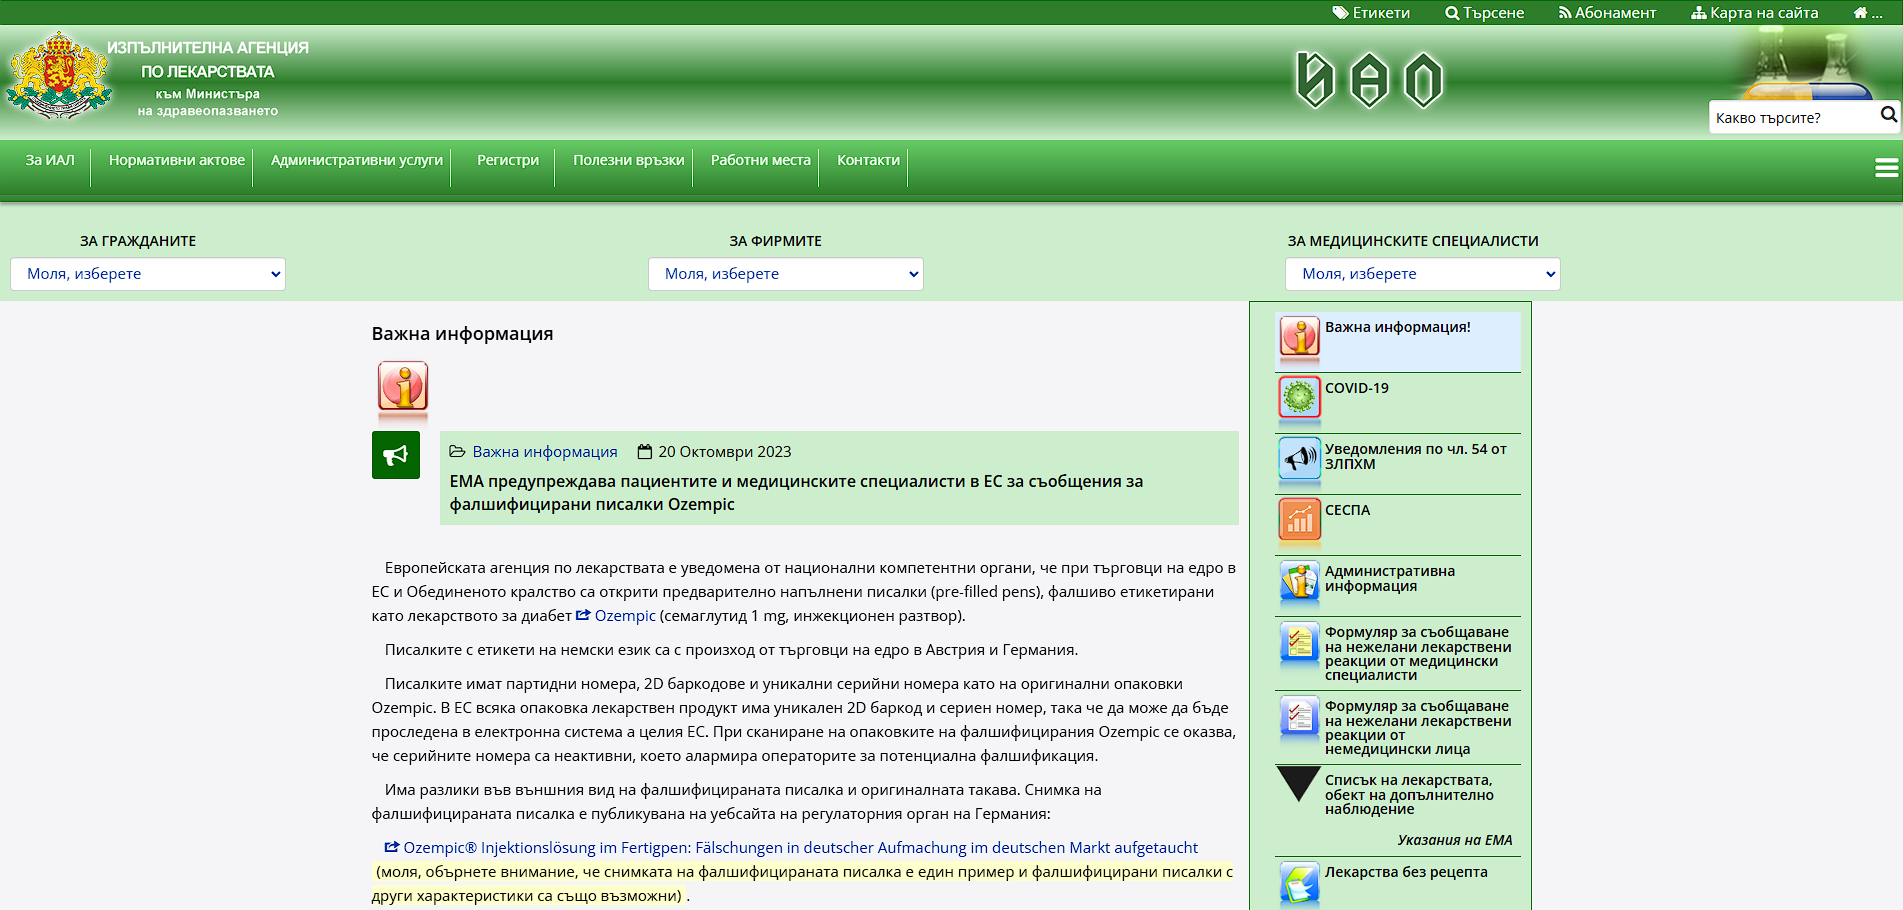Select the Регистри menu item
1903x910 pixels.
pyautogui.click(x=508, y=159)
